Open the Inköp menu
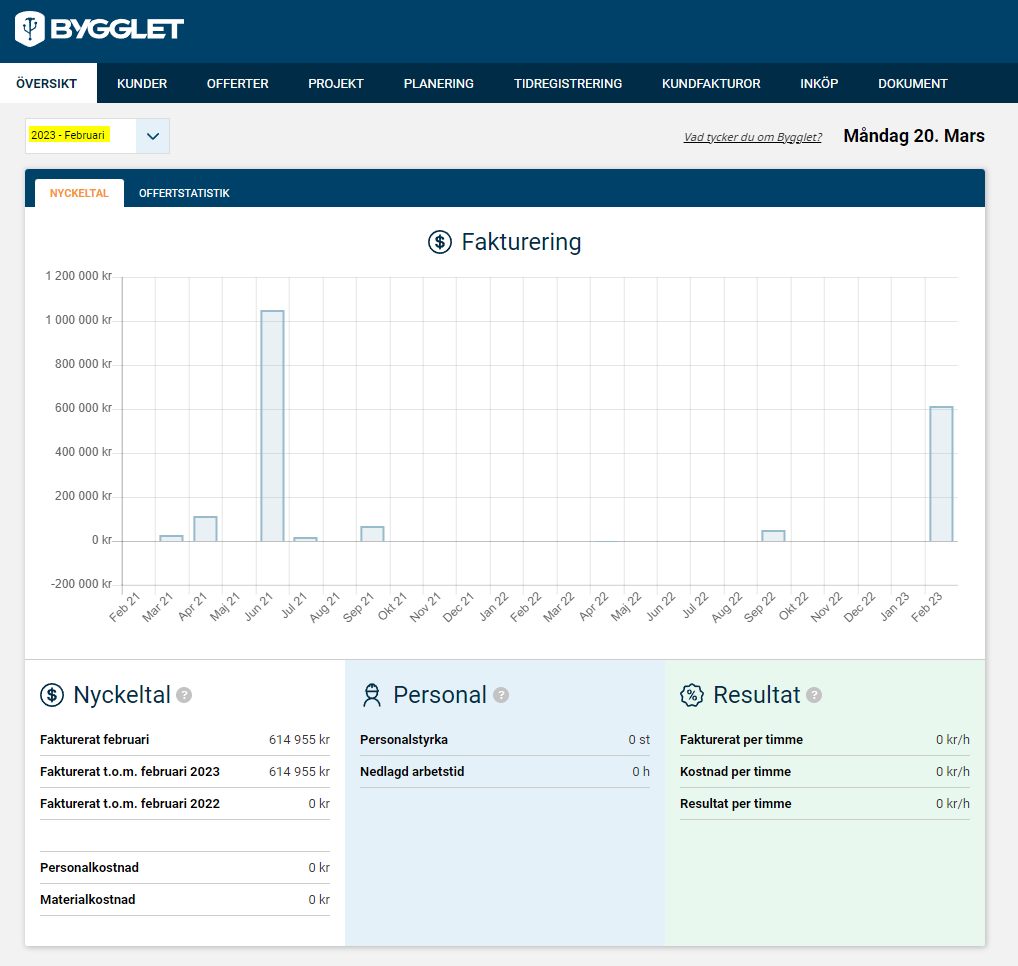 [x=819, y=84]
